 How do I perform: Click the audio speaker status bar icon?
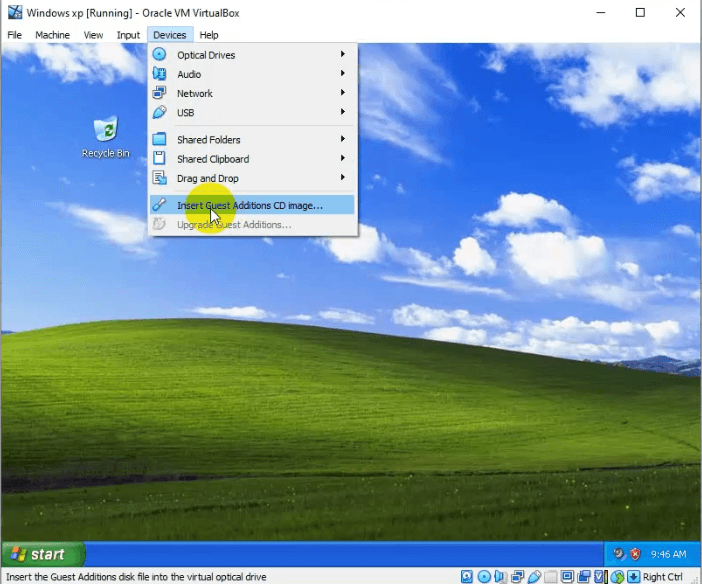501,576
